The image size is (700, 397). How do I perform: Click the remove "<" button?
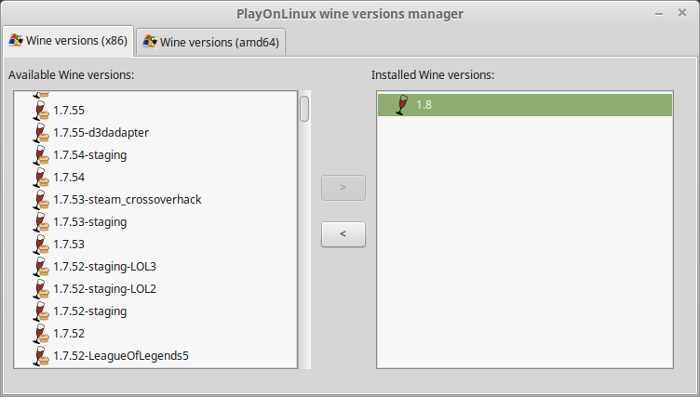click(x=343, y=234)
